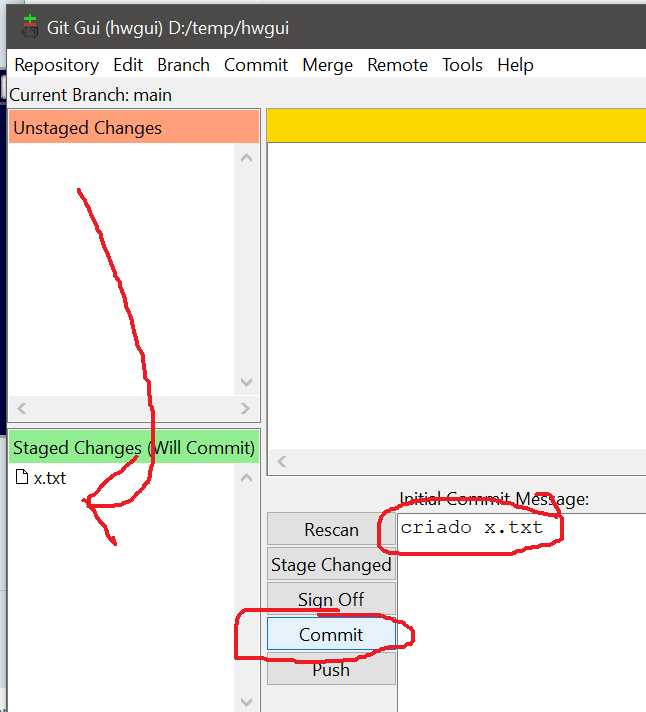Click the Current Branch: main label
The width and height of the screenshot is (646, 712).
tap(90, 95)
